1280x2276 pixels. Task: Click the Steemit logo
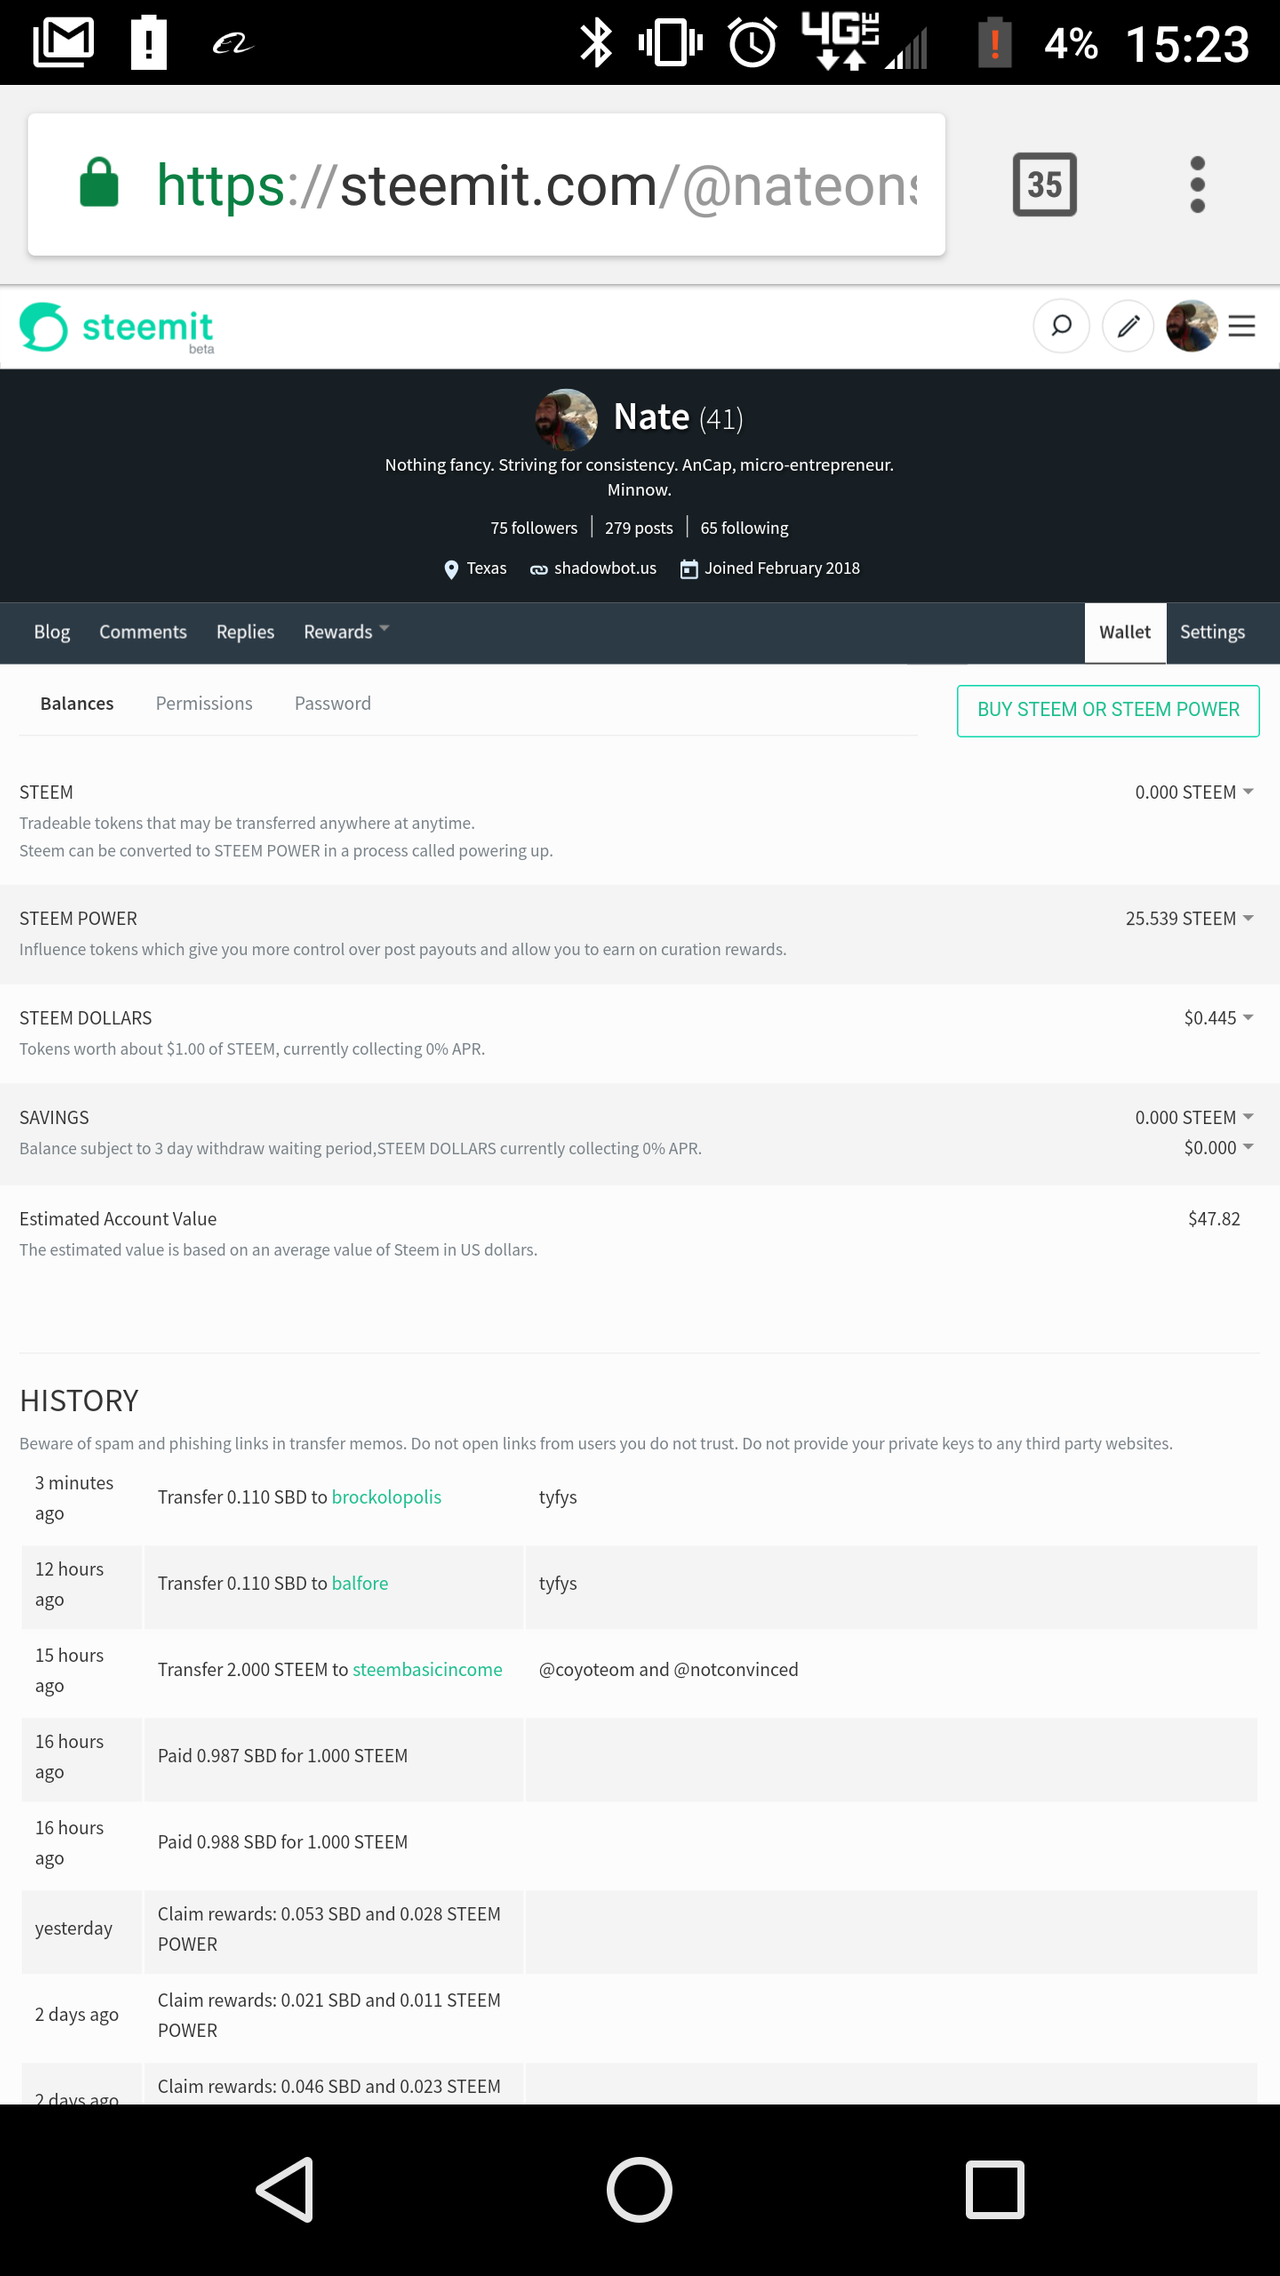coord(117,328)
